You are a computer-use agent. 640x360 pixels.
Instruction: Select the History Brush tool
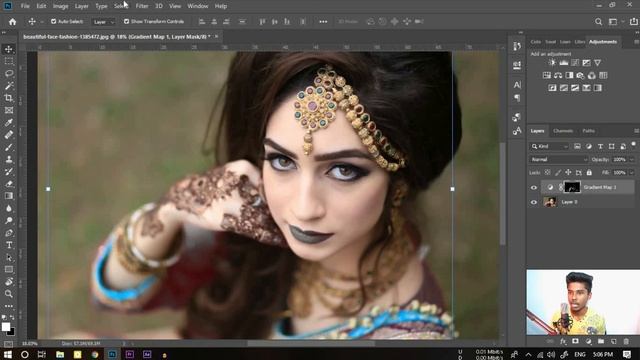pyautogui.click(x=9, y=172)
